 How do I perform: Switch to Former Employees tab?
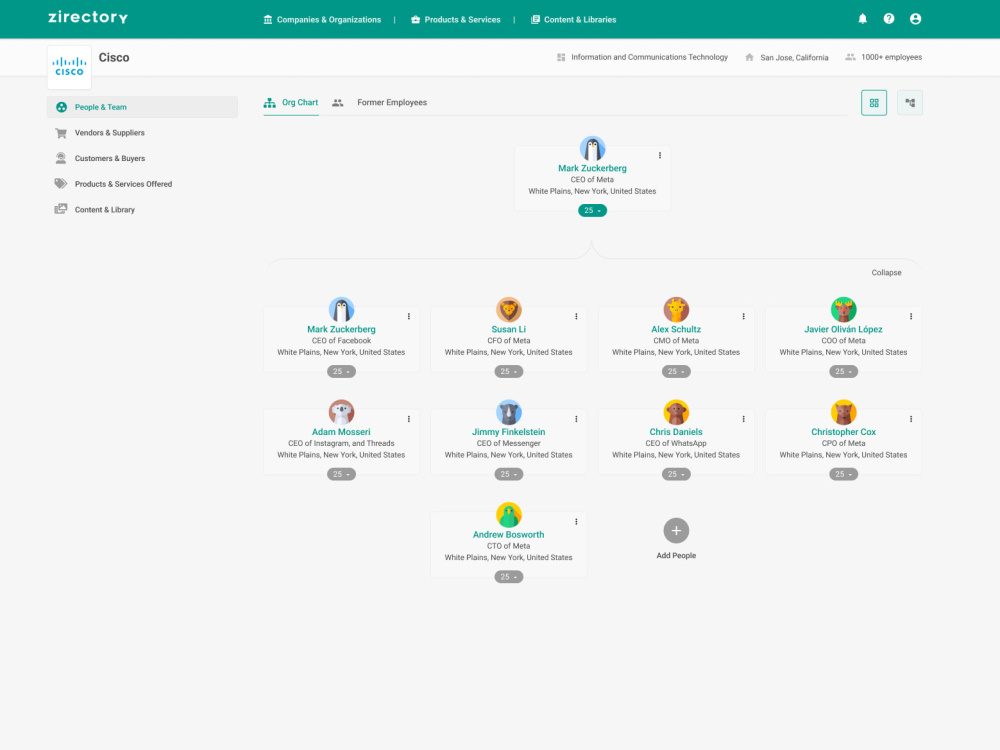click(x=379, y=103)
